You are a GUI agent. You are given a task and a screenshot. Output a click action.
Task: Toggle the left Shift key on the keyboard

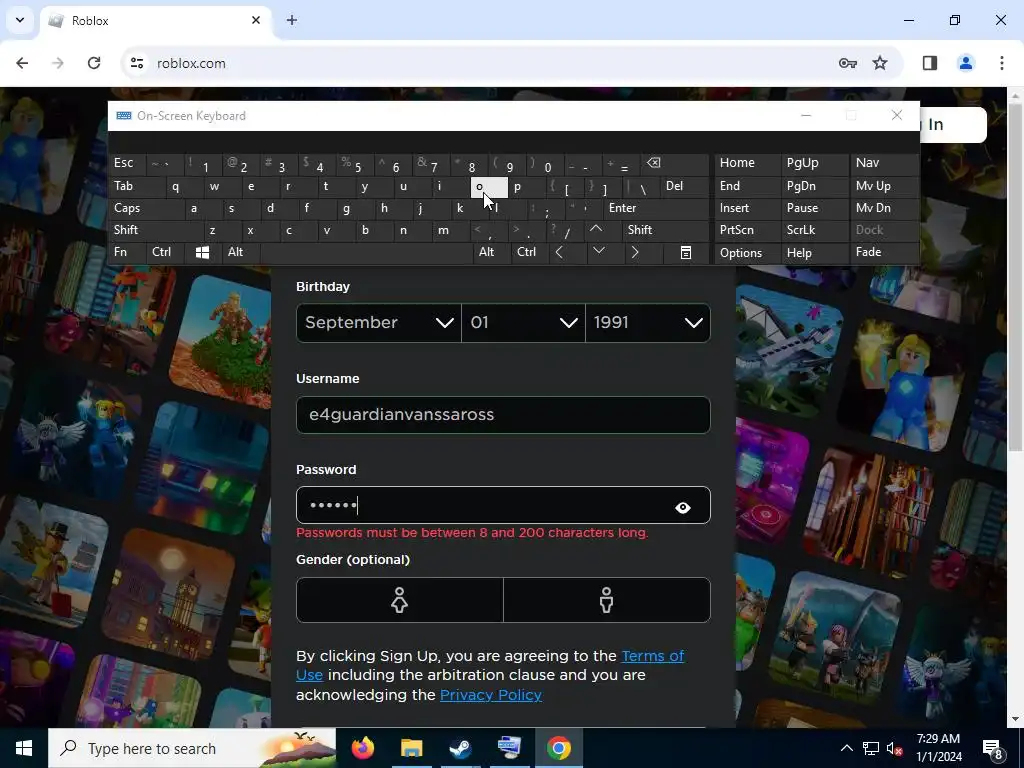[155, 230]
